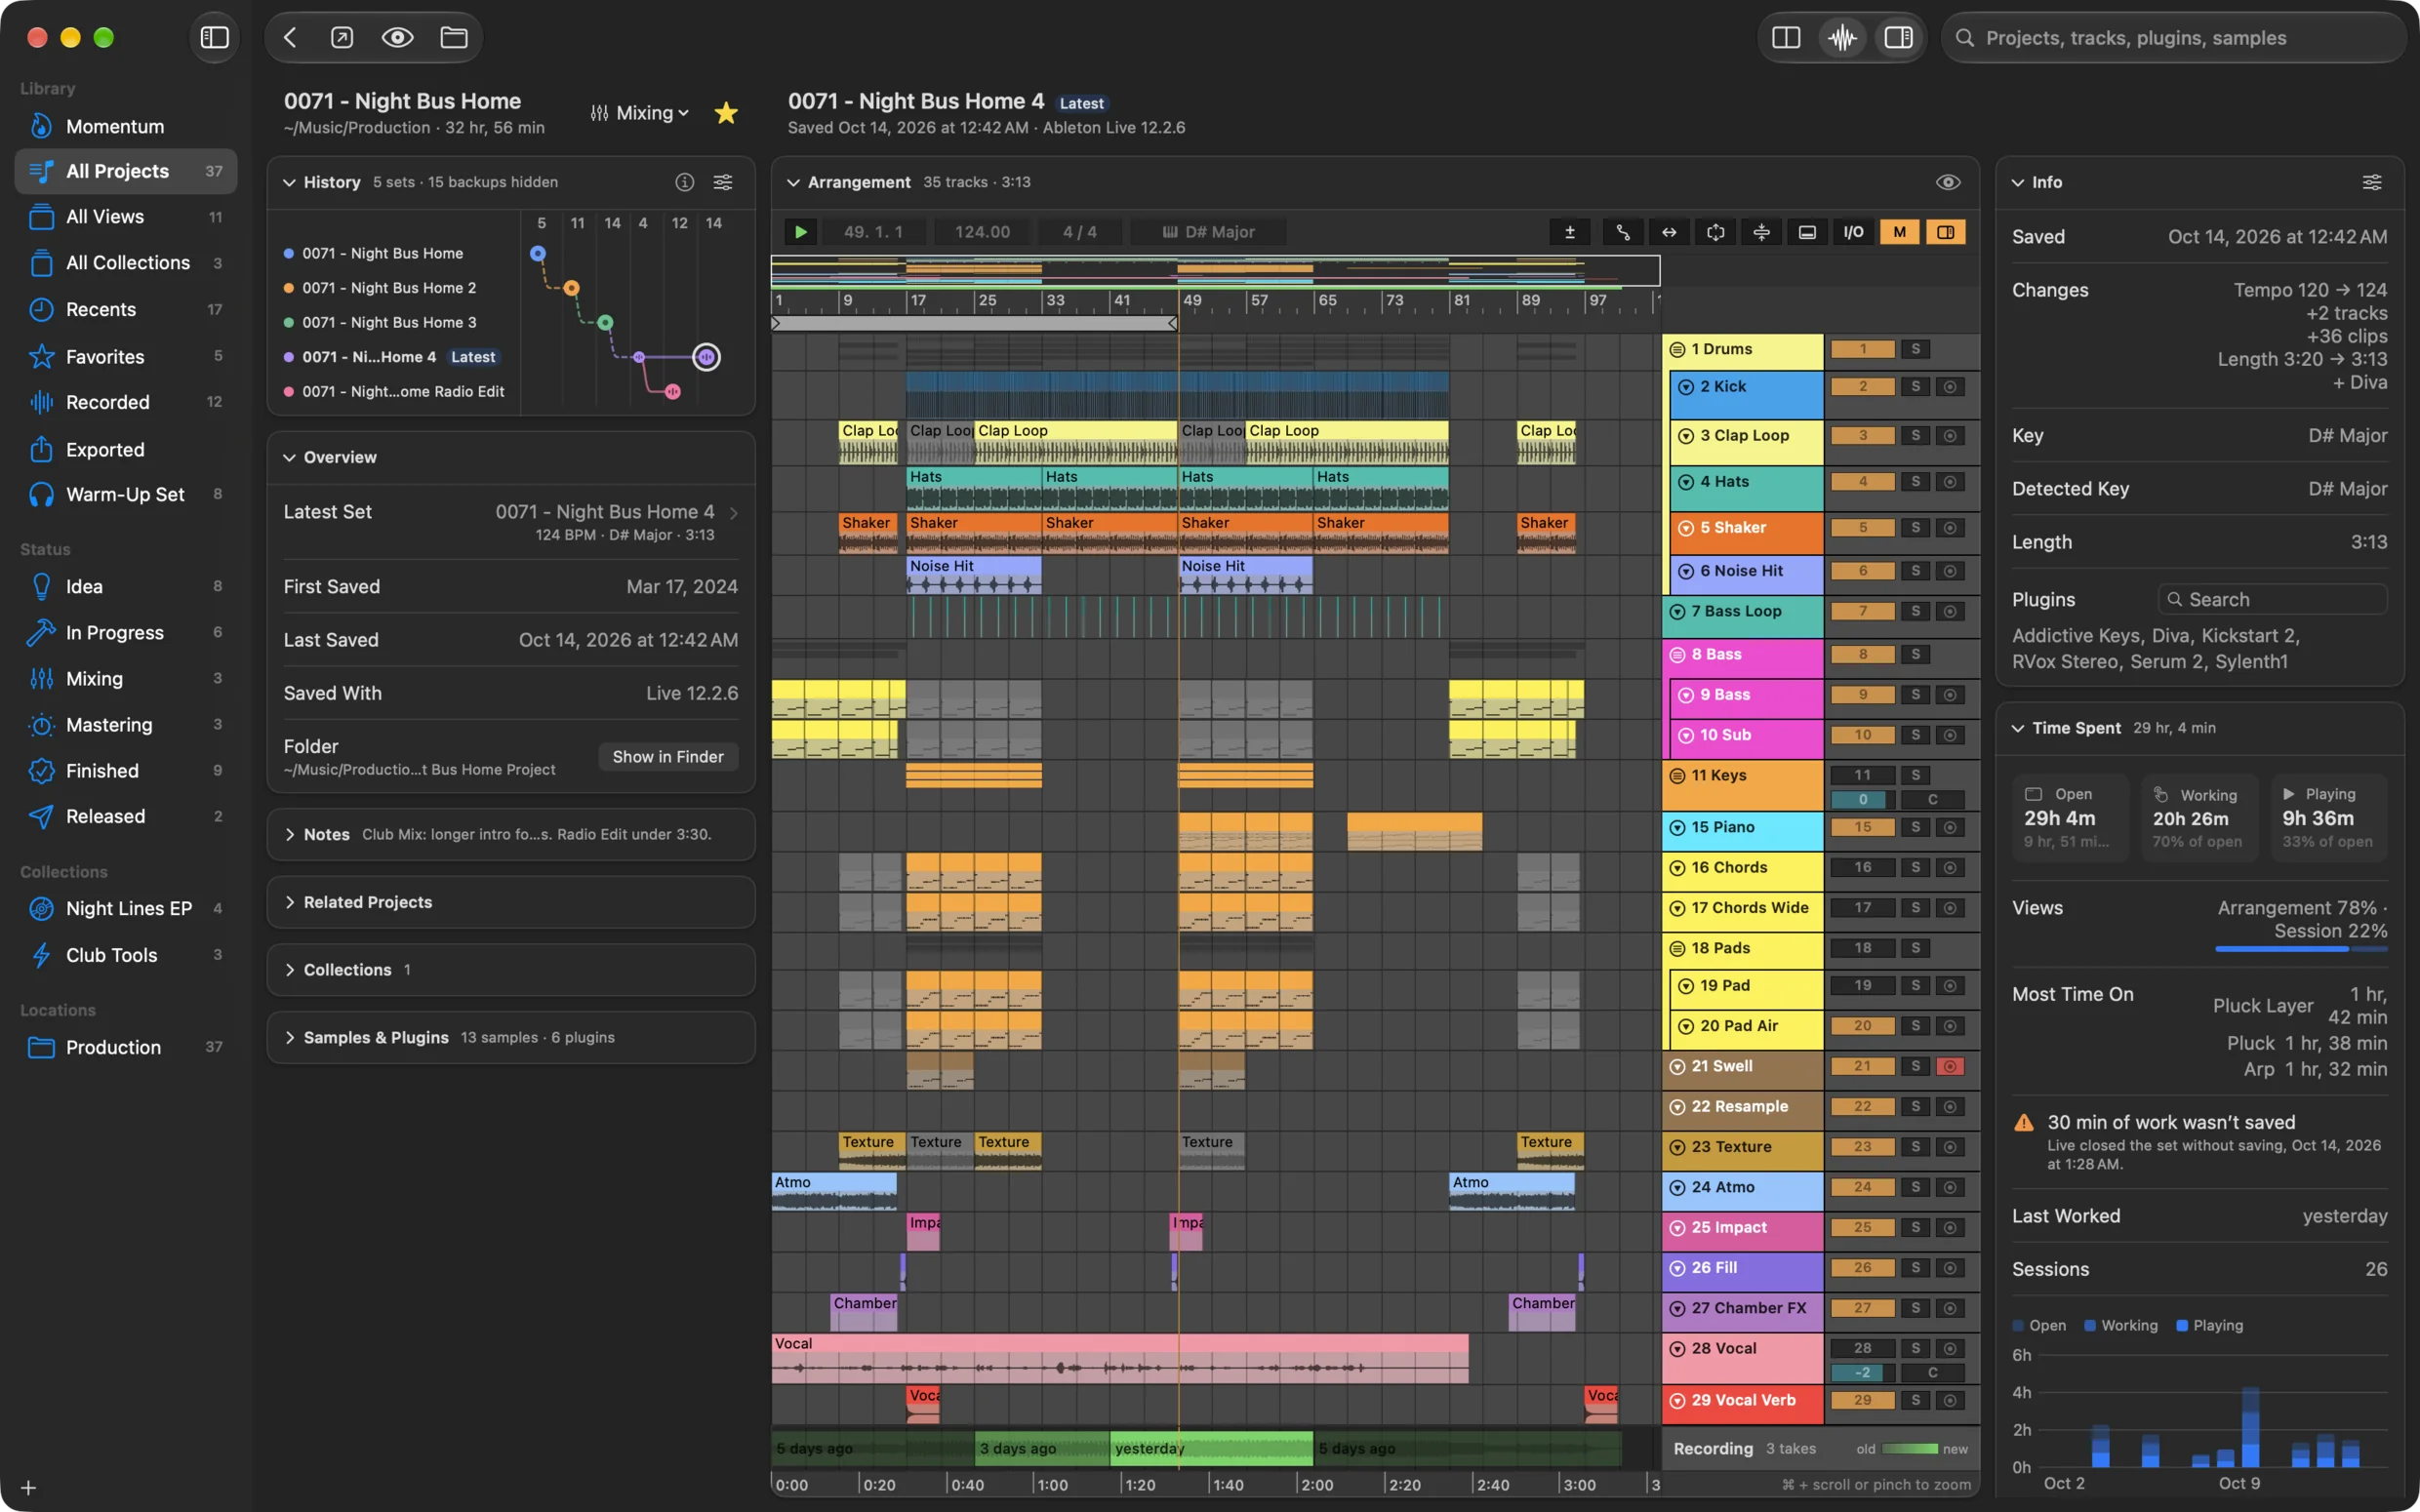Open Info panel settings sliders icon

(2372, 182)
